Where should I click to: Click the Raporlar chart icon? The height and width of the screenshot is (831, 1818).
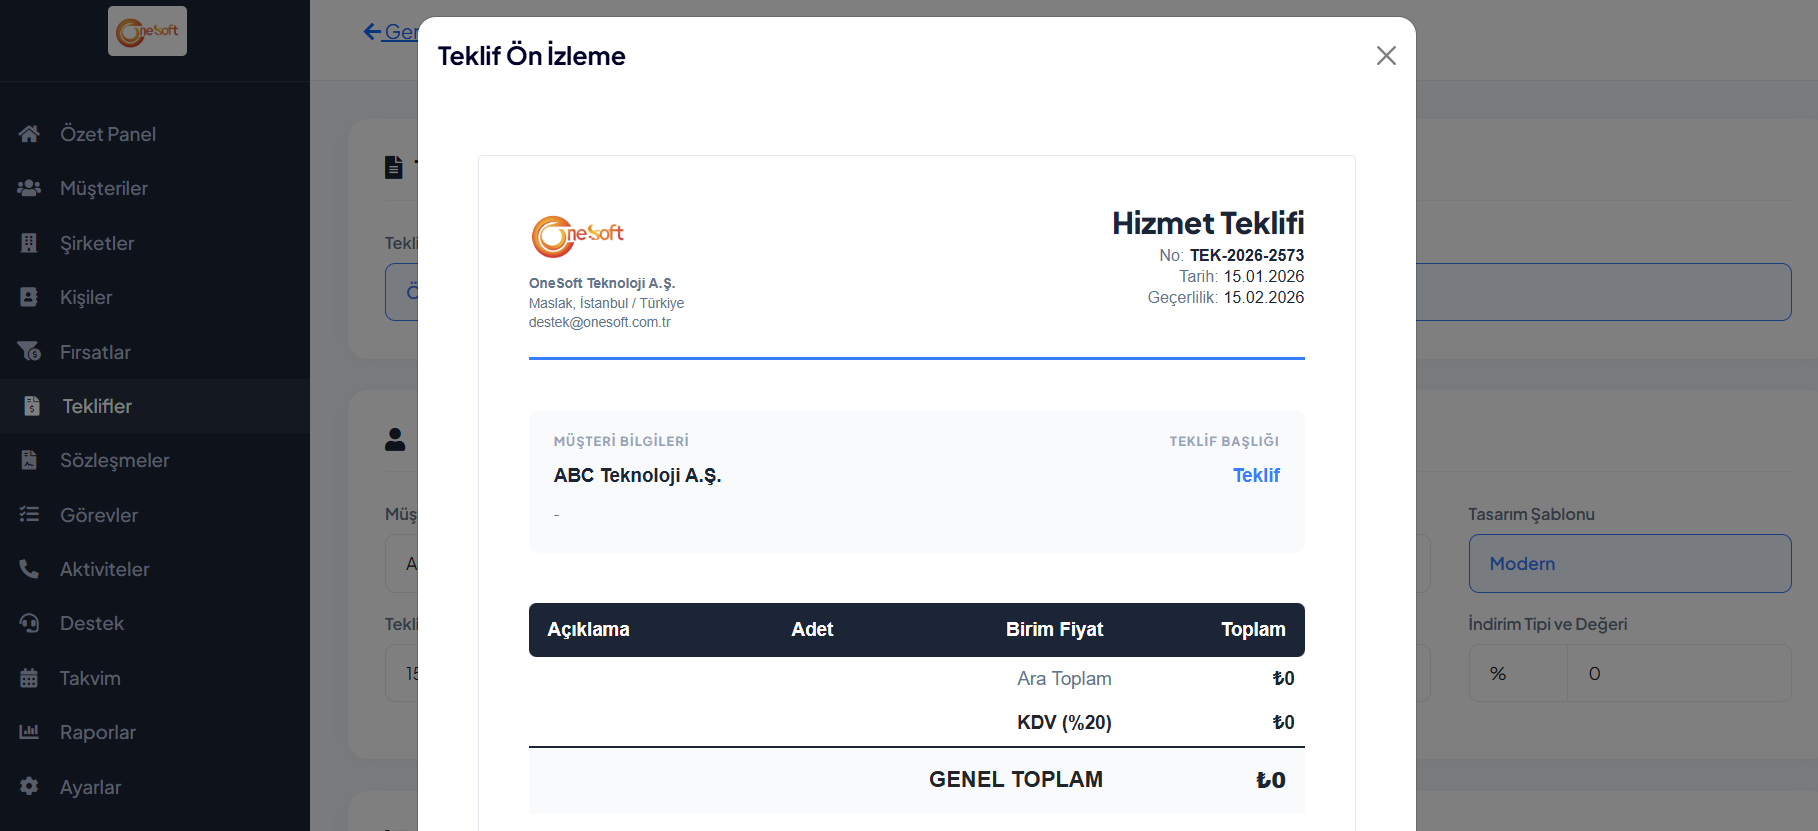coord(29,732)
